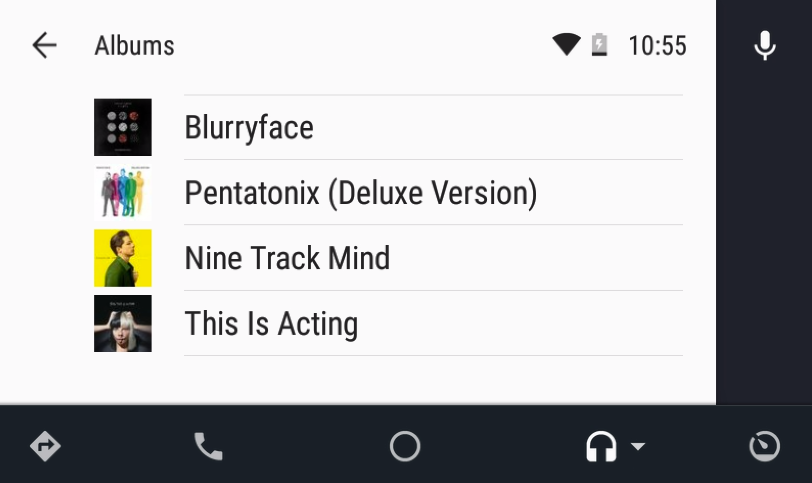The height and width of the screenshot is (483, 812).
Task: Go back using the left arrow
Action: pyautogui.click(x=45, y=46)
